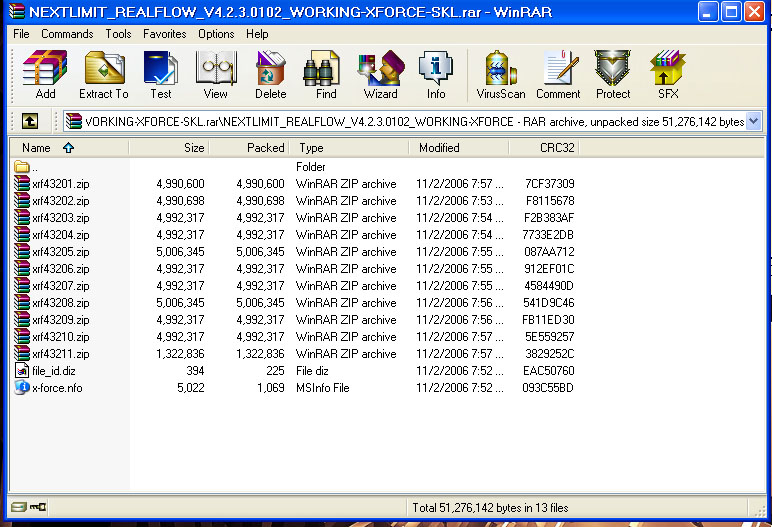Sort by the Modified column header
772x527 pixels.
click(459, 148)
